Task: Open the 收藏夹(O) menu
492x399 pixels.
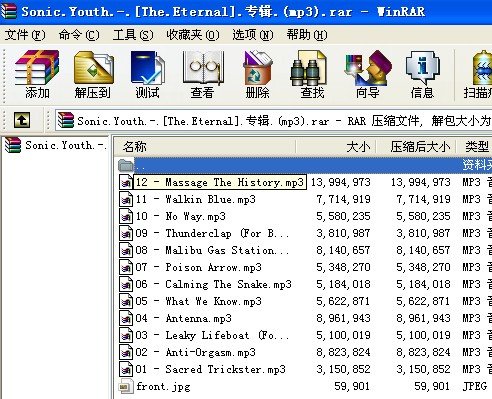Action: click(x=193, y=35)
